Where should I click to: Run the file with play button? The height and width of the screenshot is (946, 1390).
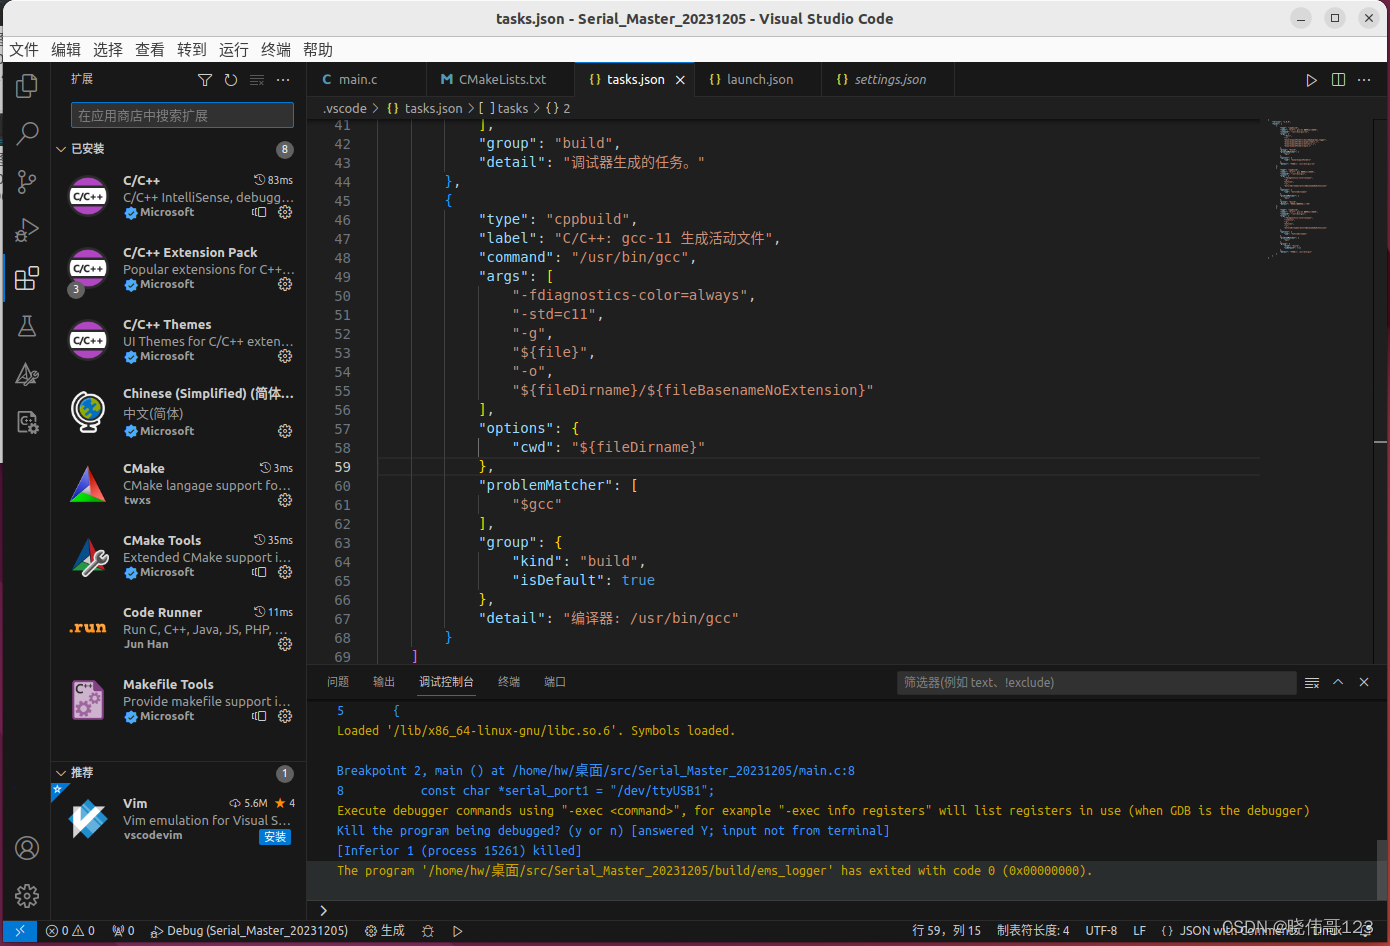coord(1311,80)
